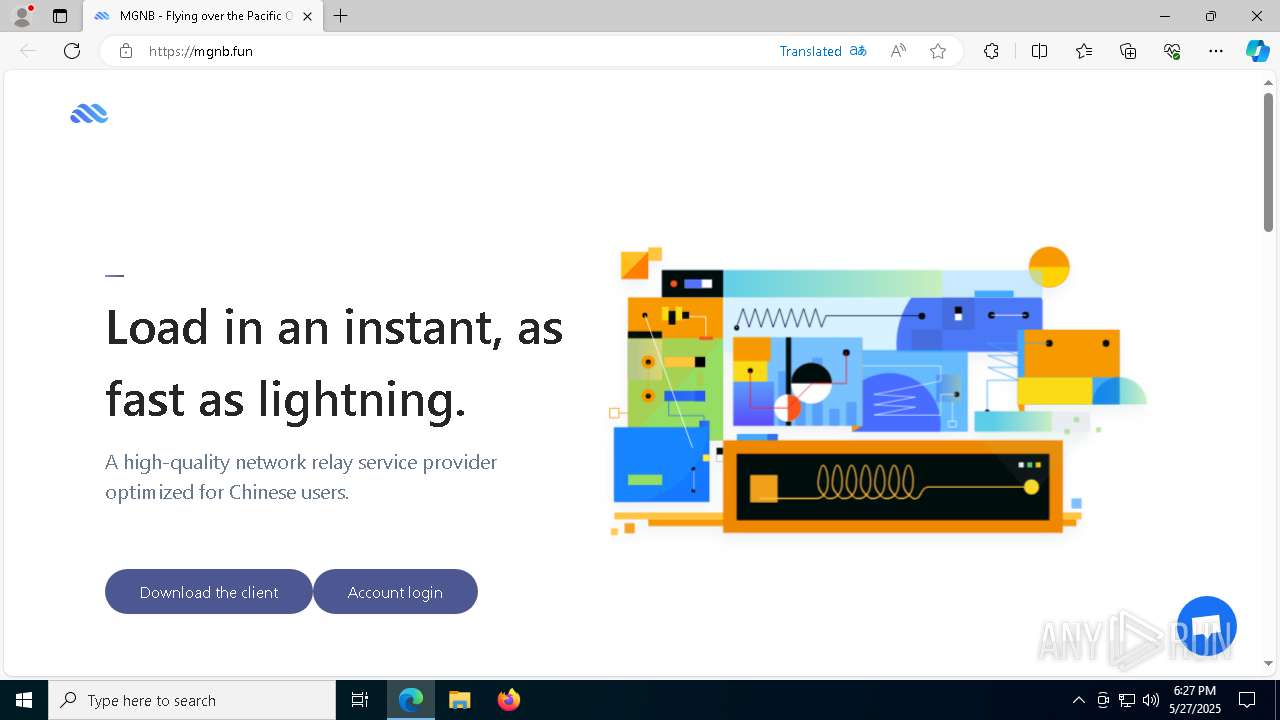Image resolution: width=1280 pixels, height=720 pixels.
Task: Open the Favorites list icon
Action: tap(1084, 51)
